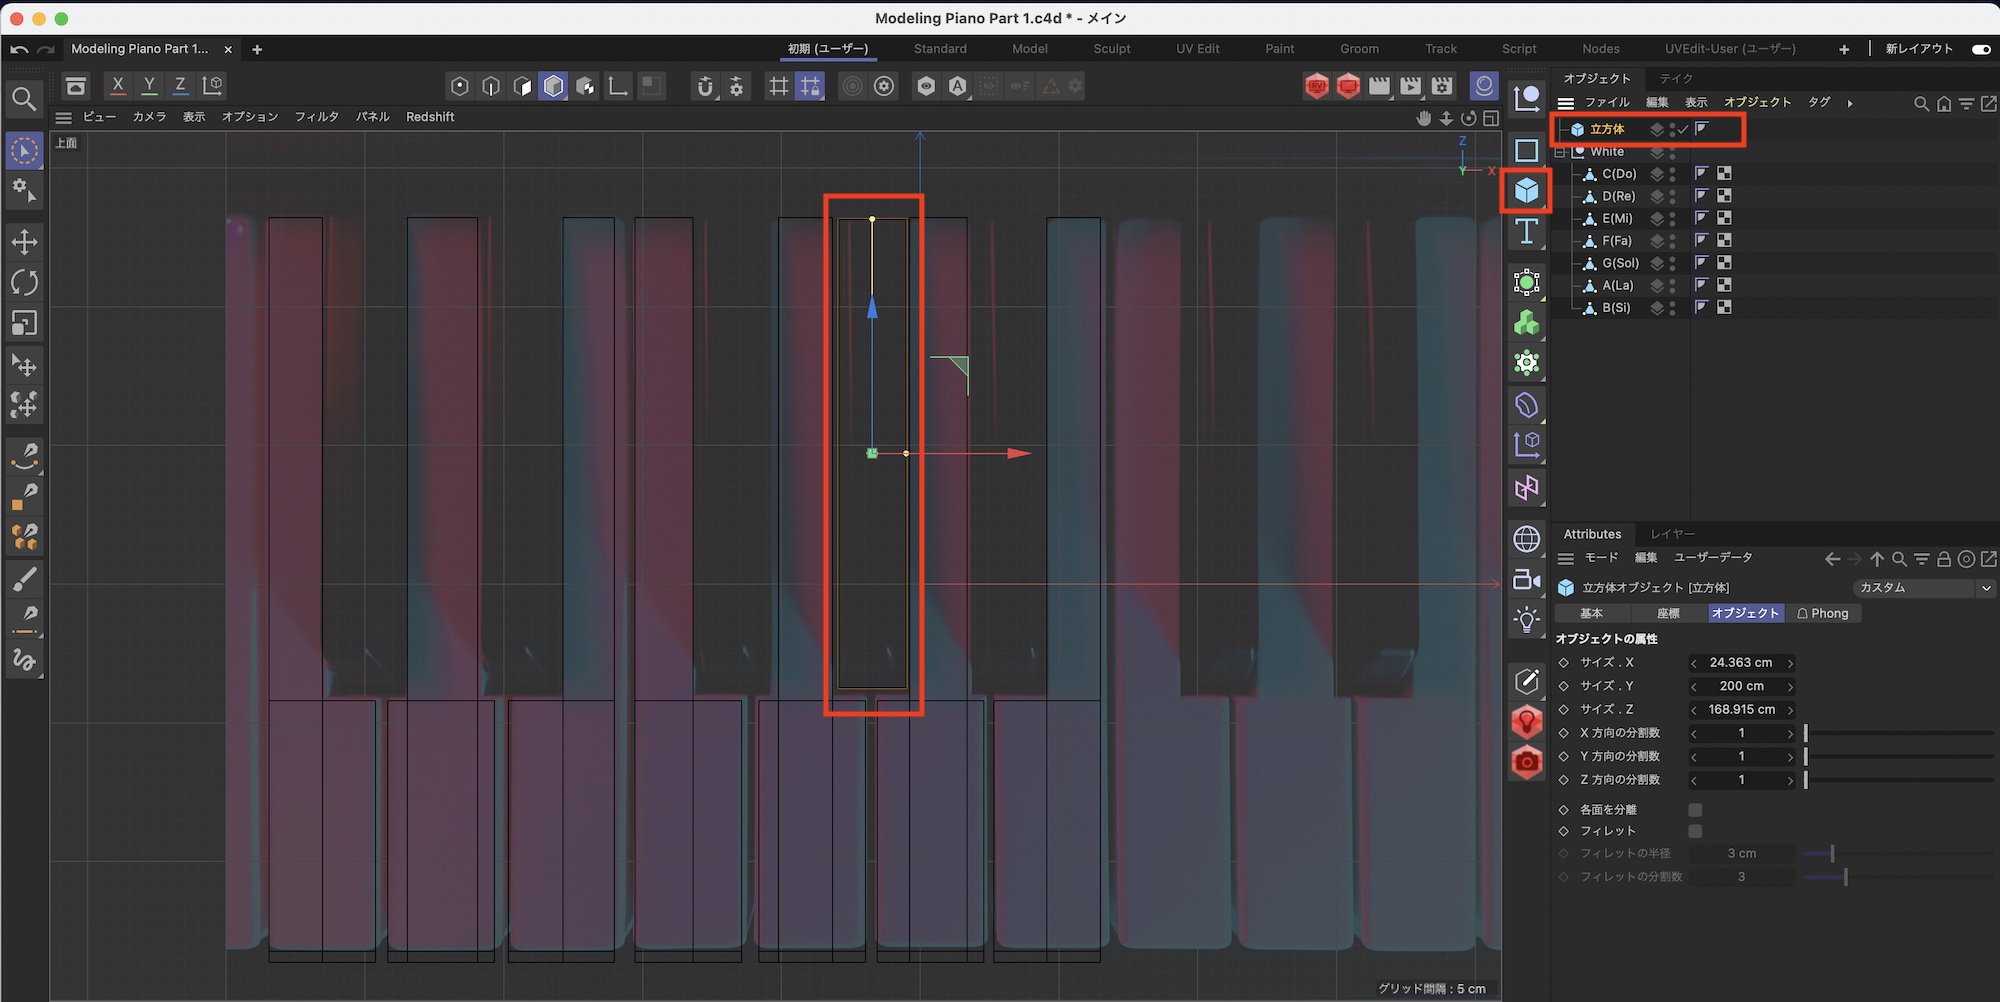Open the 座標 attributes tab
This screenshot has height=1002, width=2000.
tap(1668, 614)
